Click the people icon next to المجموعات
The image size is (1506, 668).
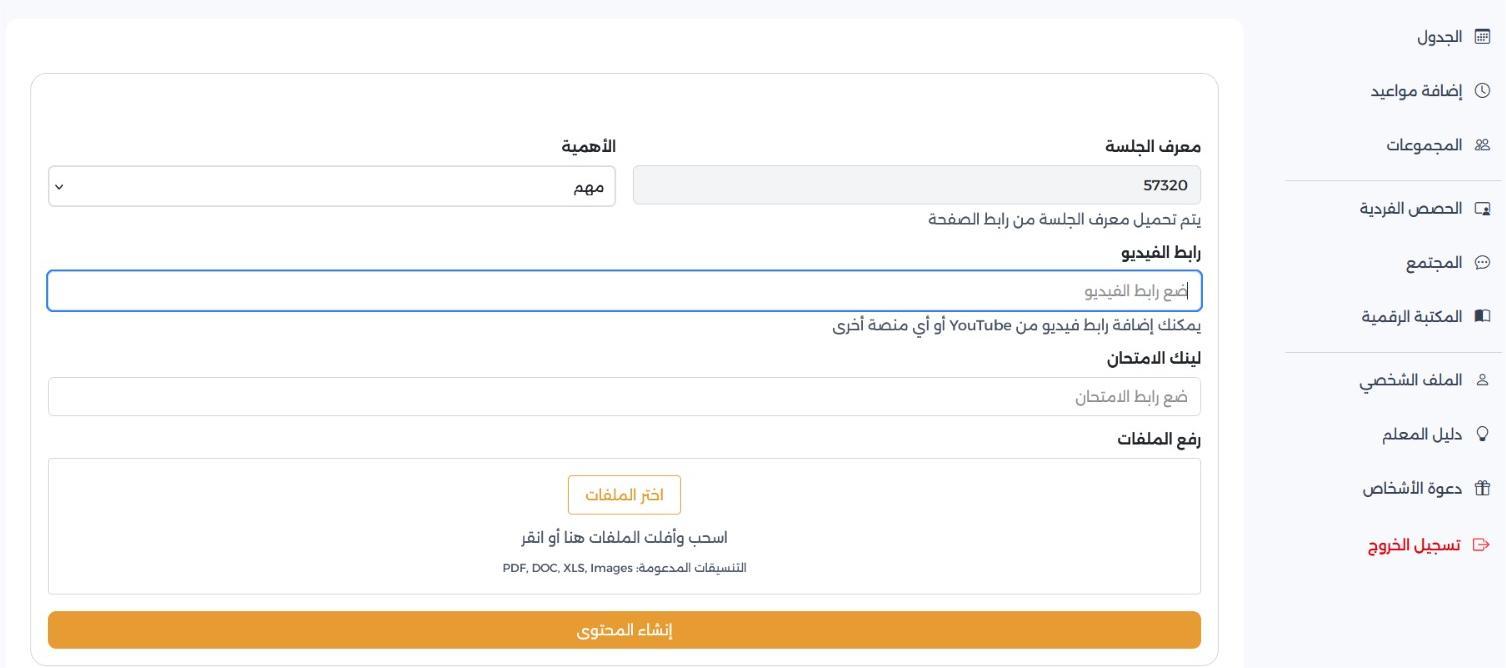[x=1482, y=146]
